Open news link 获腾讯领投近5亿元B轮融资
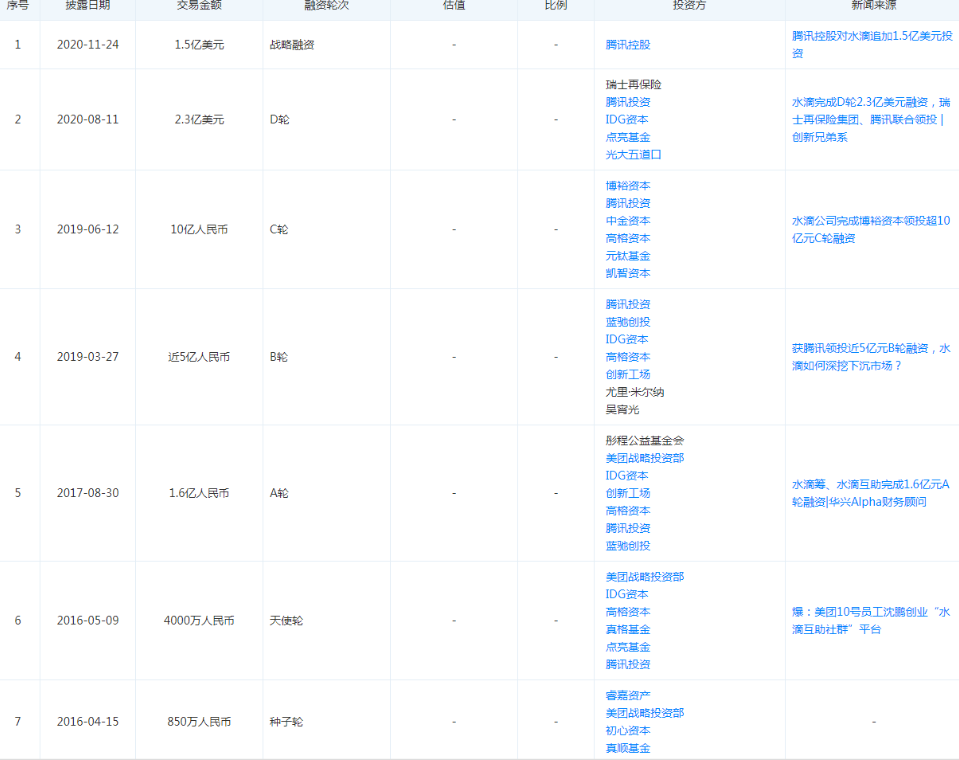This screenshot has height=760, width=959. pyautogui.click(x=871, y=357)
